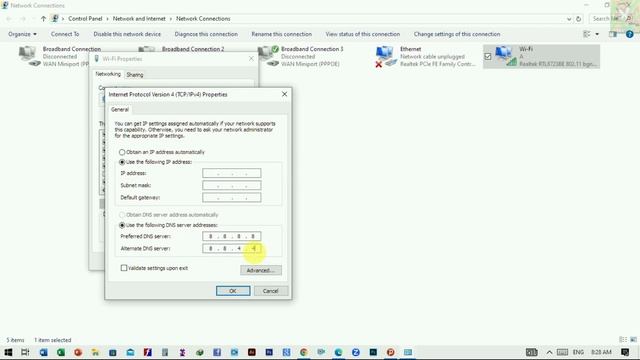Enable Validate settings upon exit
The height and width of the screenshot is (360, 640).
coord(124,268)
